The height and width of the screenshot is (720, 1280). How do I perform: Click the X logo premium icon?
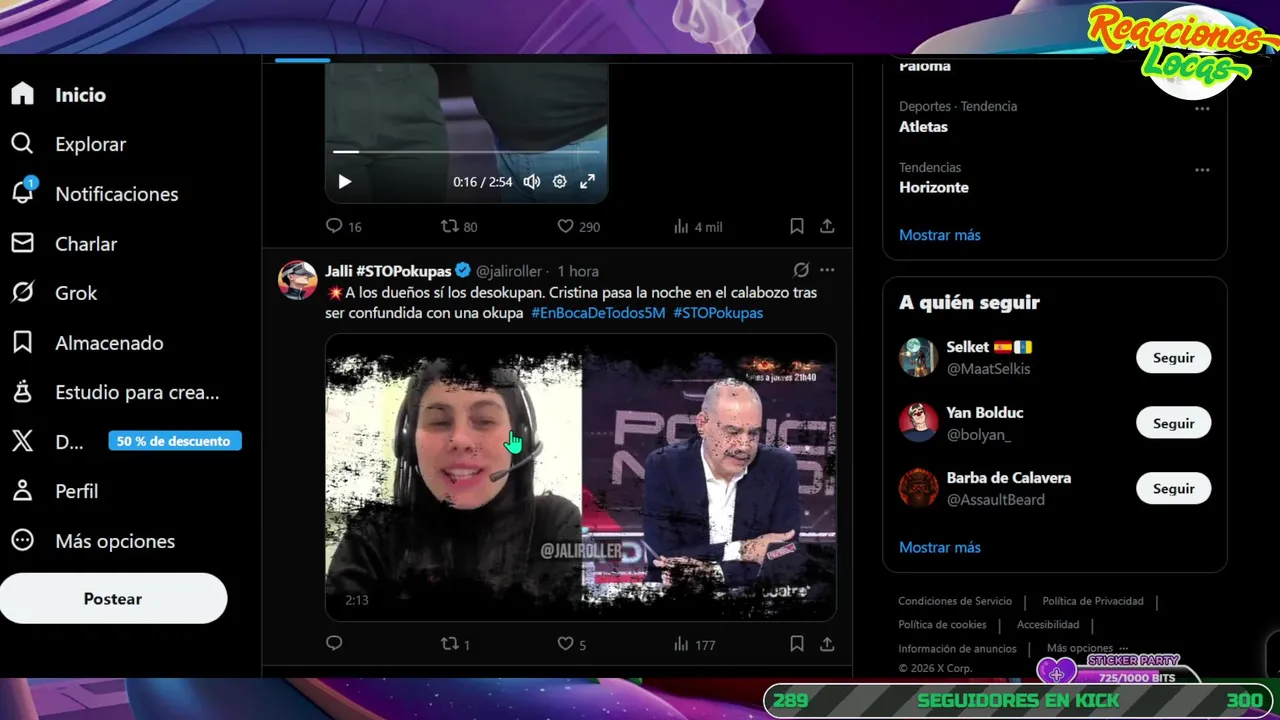[x=22, y=441]
